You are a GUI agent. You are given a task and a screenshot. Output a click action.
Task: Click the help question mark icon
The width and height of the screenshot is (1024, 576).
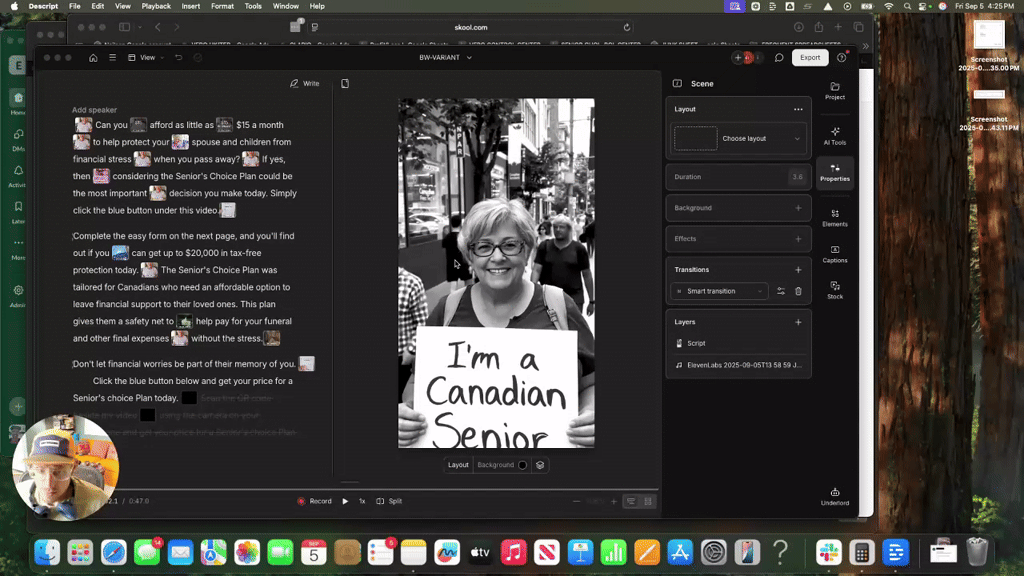[842, 57]
